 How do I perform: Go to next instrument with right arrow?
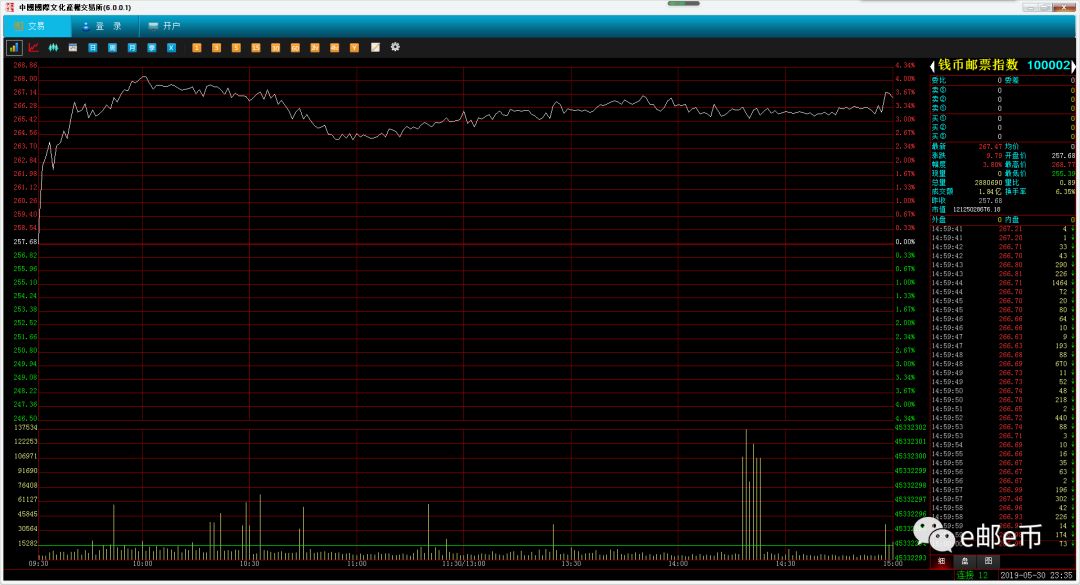[1073, 66]
